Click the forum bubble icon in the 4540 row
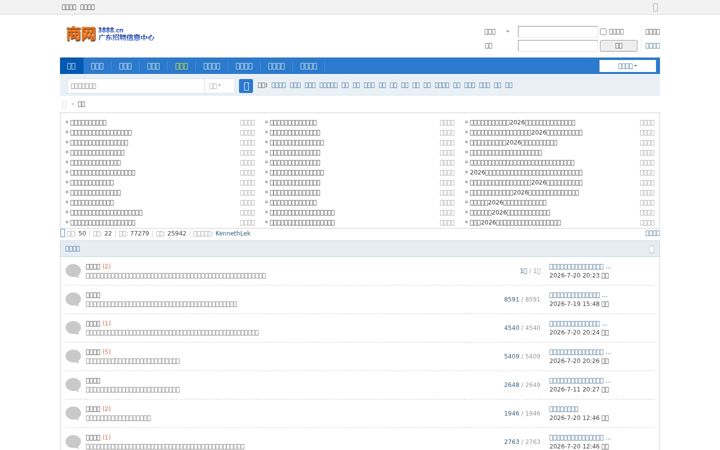 coord(73,328)
